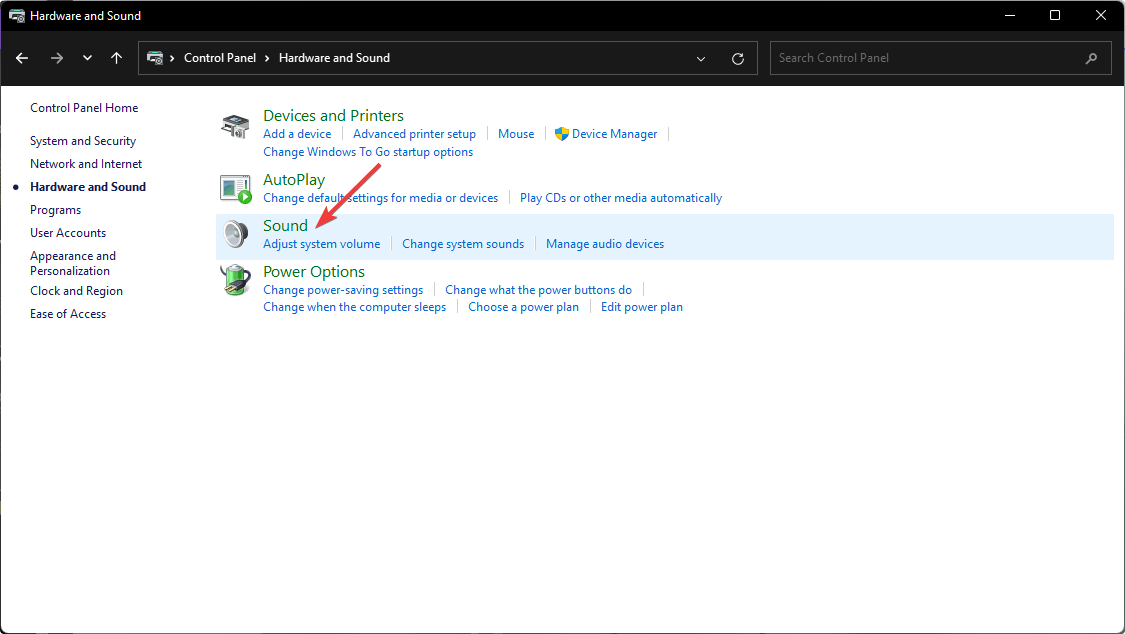Select Hardware and Sound in sidebar

(88, 186)
